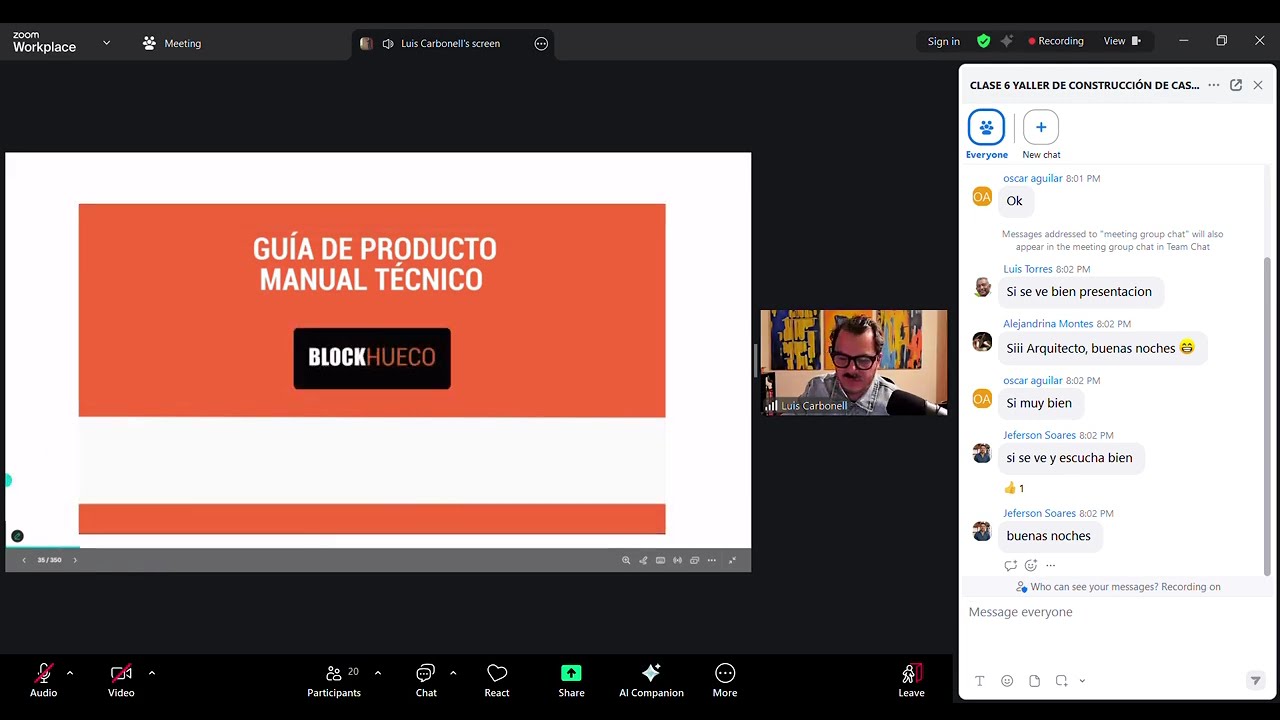Viewport: 1280px width, 720px height.
Task: Click the Recording indicator
Action: 1056,41
